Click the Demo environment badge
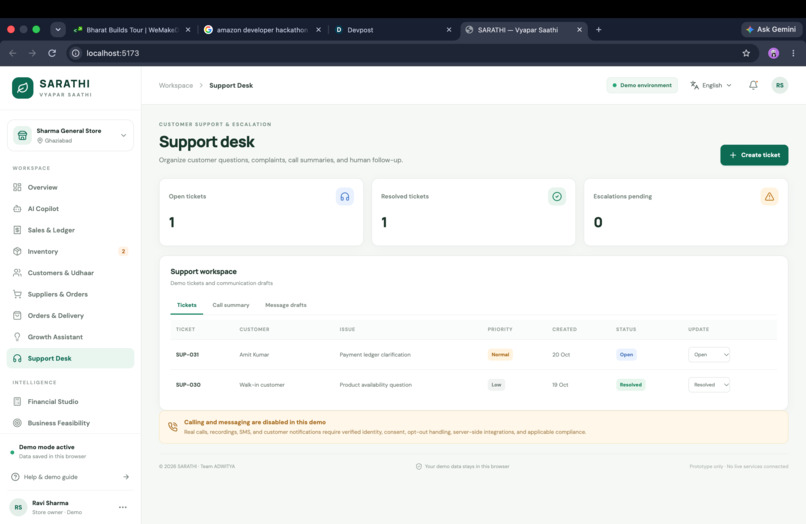The height and width of the screenshot is (524, 806). (642, 85)
